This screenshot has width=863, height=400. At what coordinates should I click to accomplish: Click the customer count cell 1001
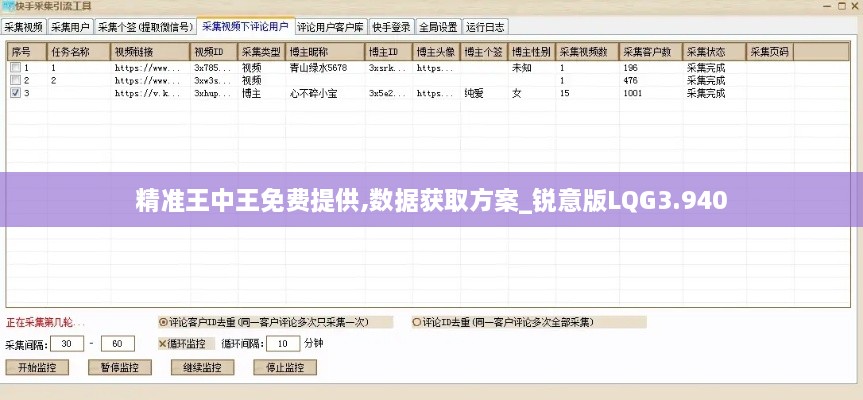point(651,93)
